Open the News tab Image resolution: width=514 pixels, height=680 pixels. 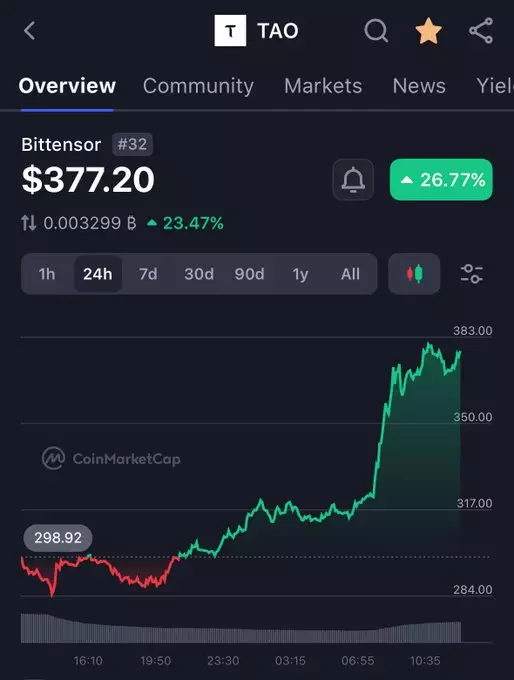coord(419,85)
